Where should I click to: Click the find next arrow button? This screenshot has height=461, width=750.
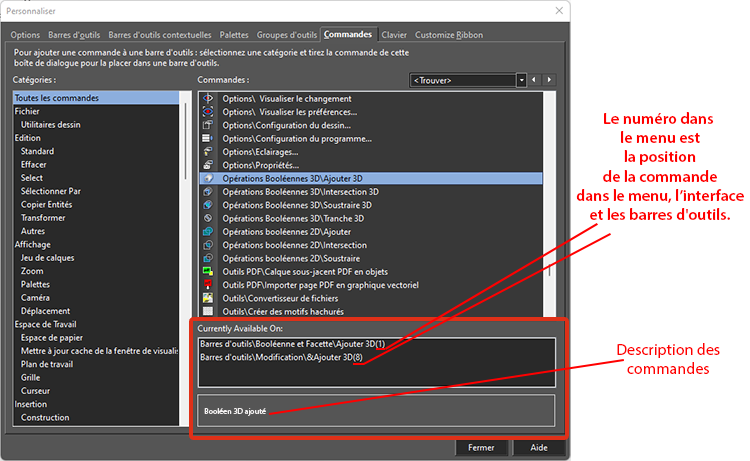(x=549, y=80)
